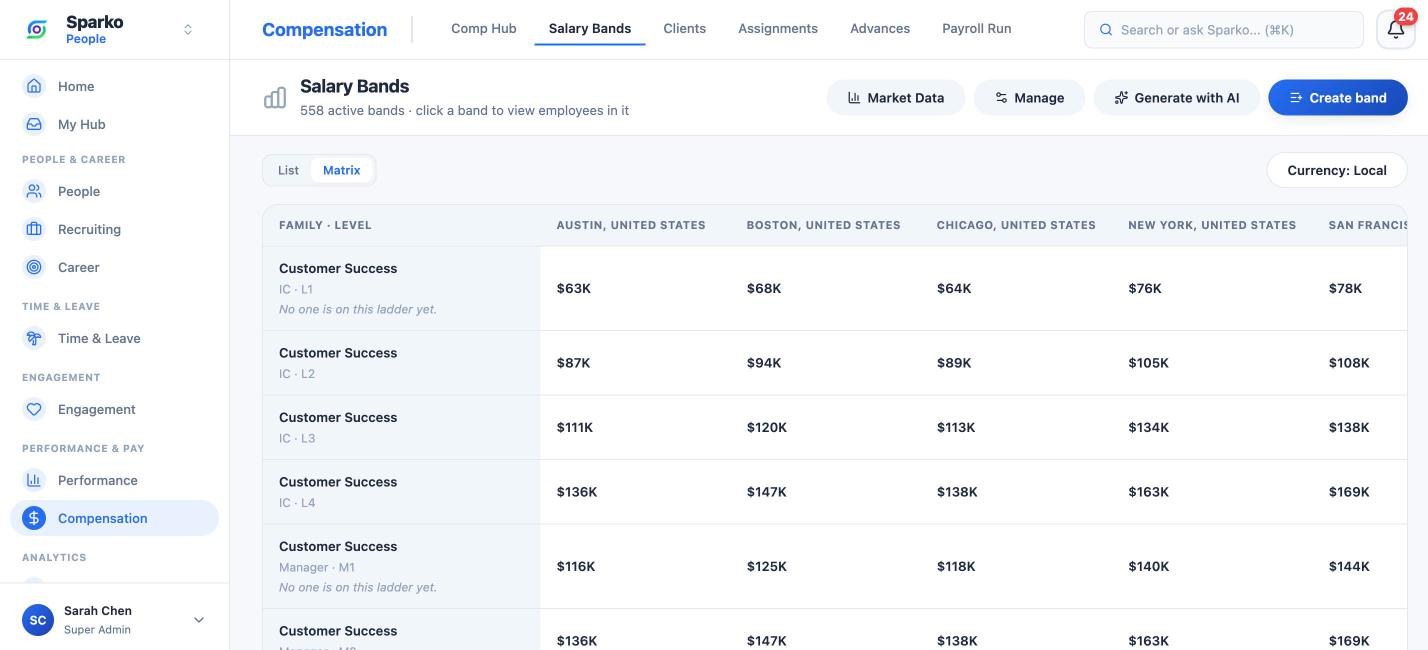Switch to Matrix view
The width and height of the screenshot is (1428, 650).
[x=341, y=170]
